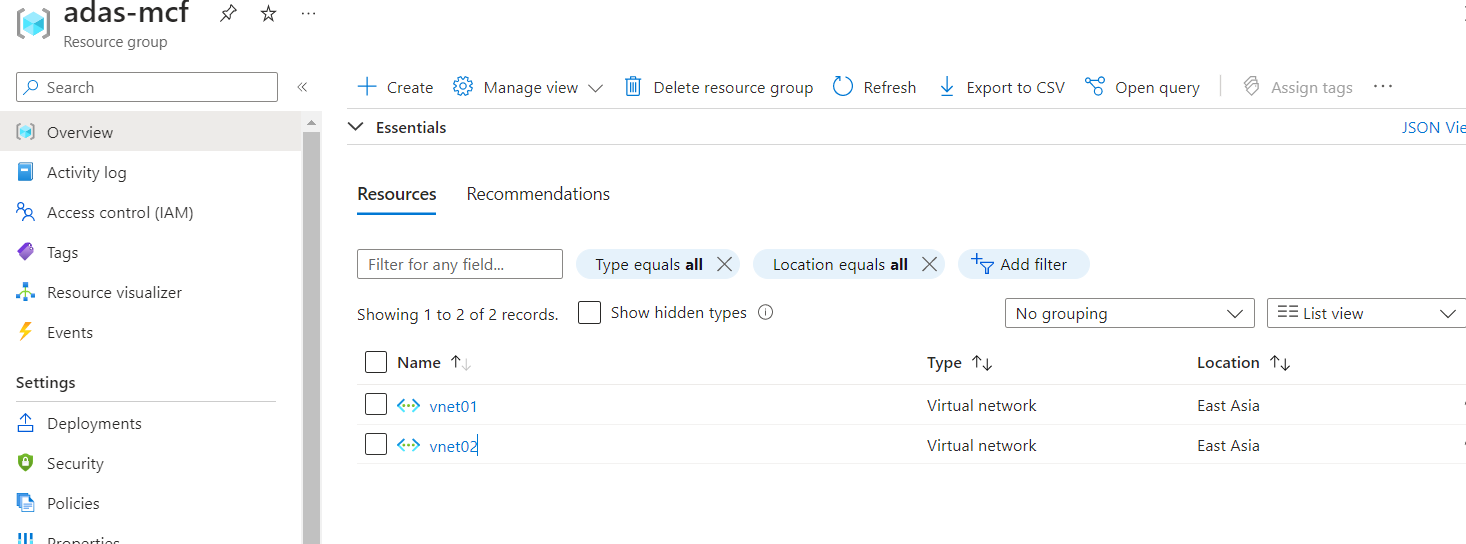Click the Open query icon
Screen dimensions: 1466x544
(x=1095, y=87)
